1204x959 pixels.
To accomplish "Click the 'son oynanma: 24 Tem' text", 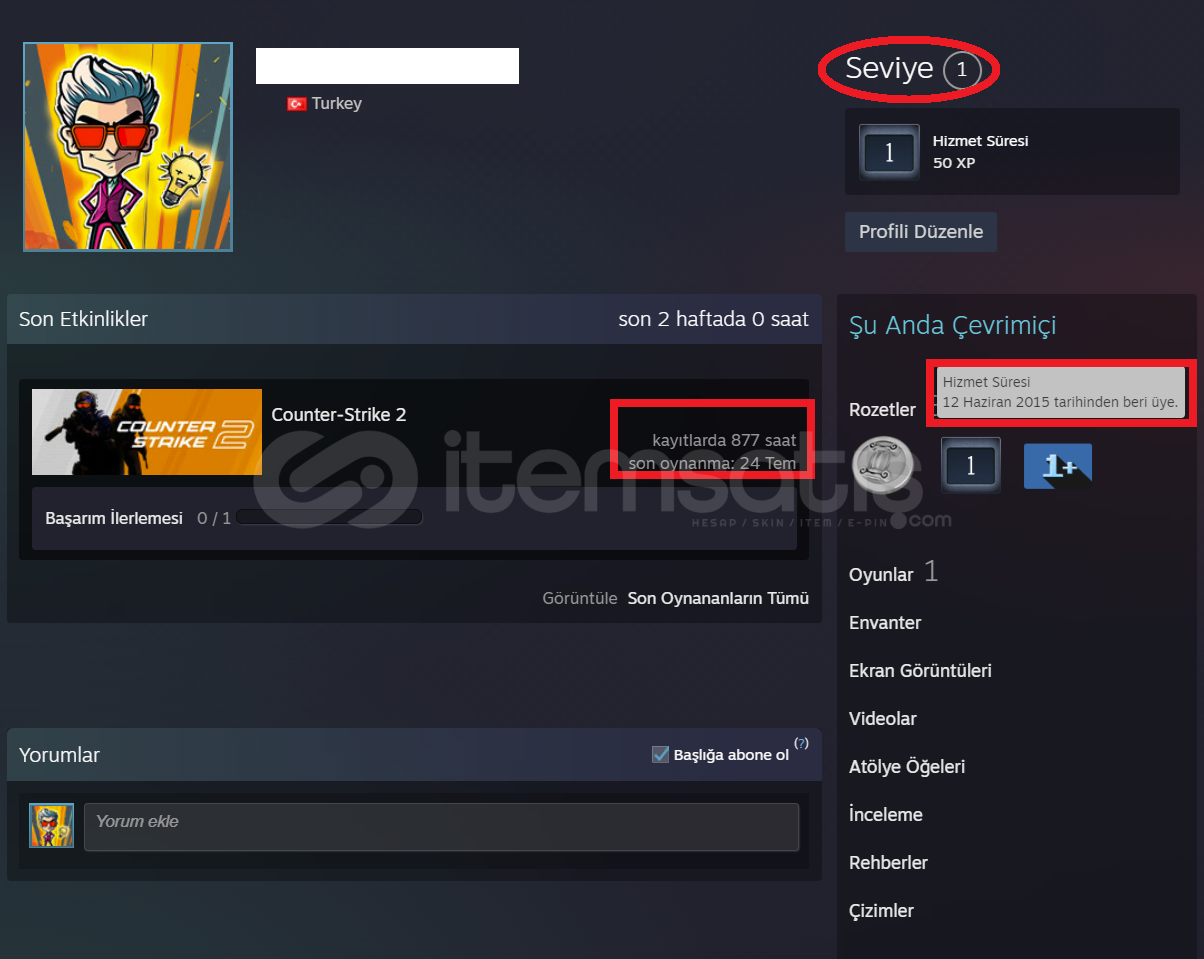I will (713, 463).
